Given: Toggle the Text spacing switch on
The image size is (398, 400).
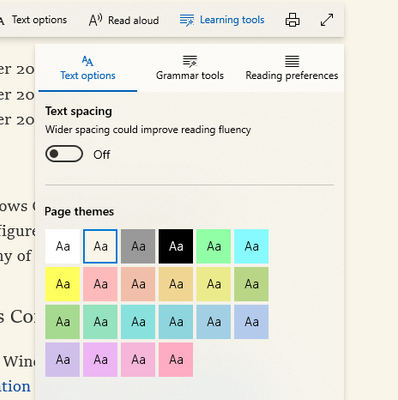Looking at the screenshot, I should (x=64, y=154).
